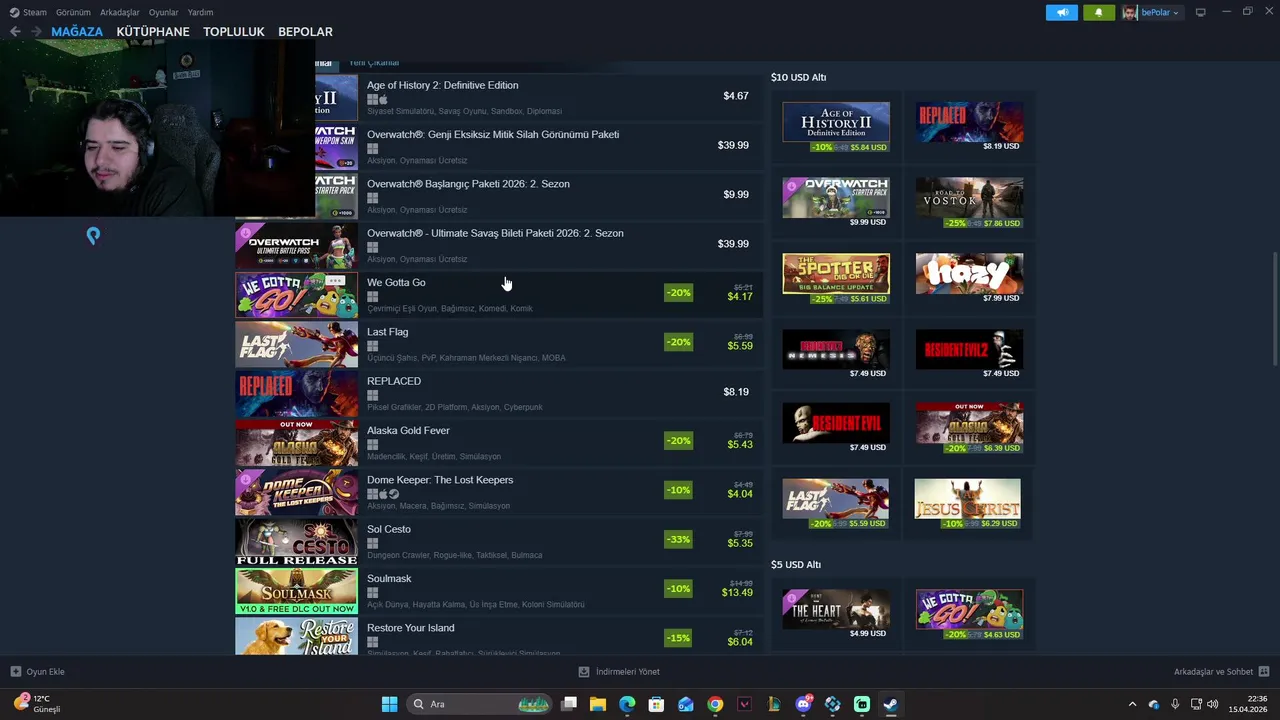Image resolution: width=1280 pixels, height=720 pixels.
Task: Click the Steam taskbar icon
Action: click(890, 704)
